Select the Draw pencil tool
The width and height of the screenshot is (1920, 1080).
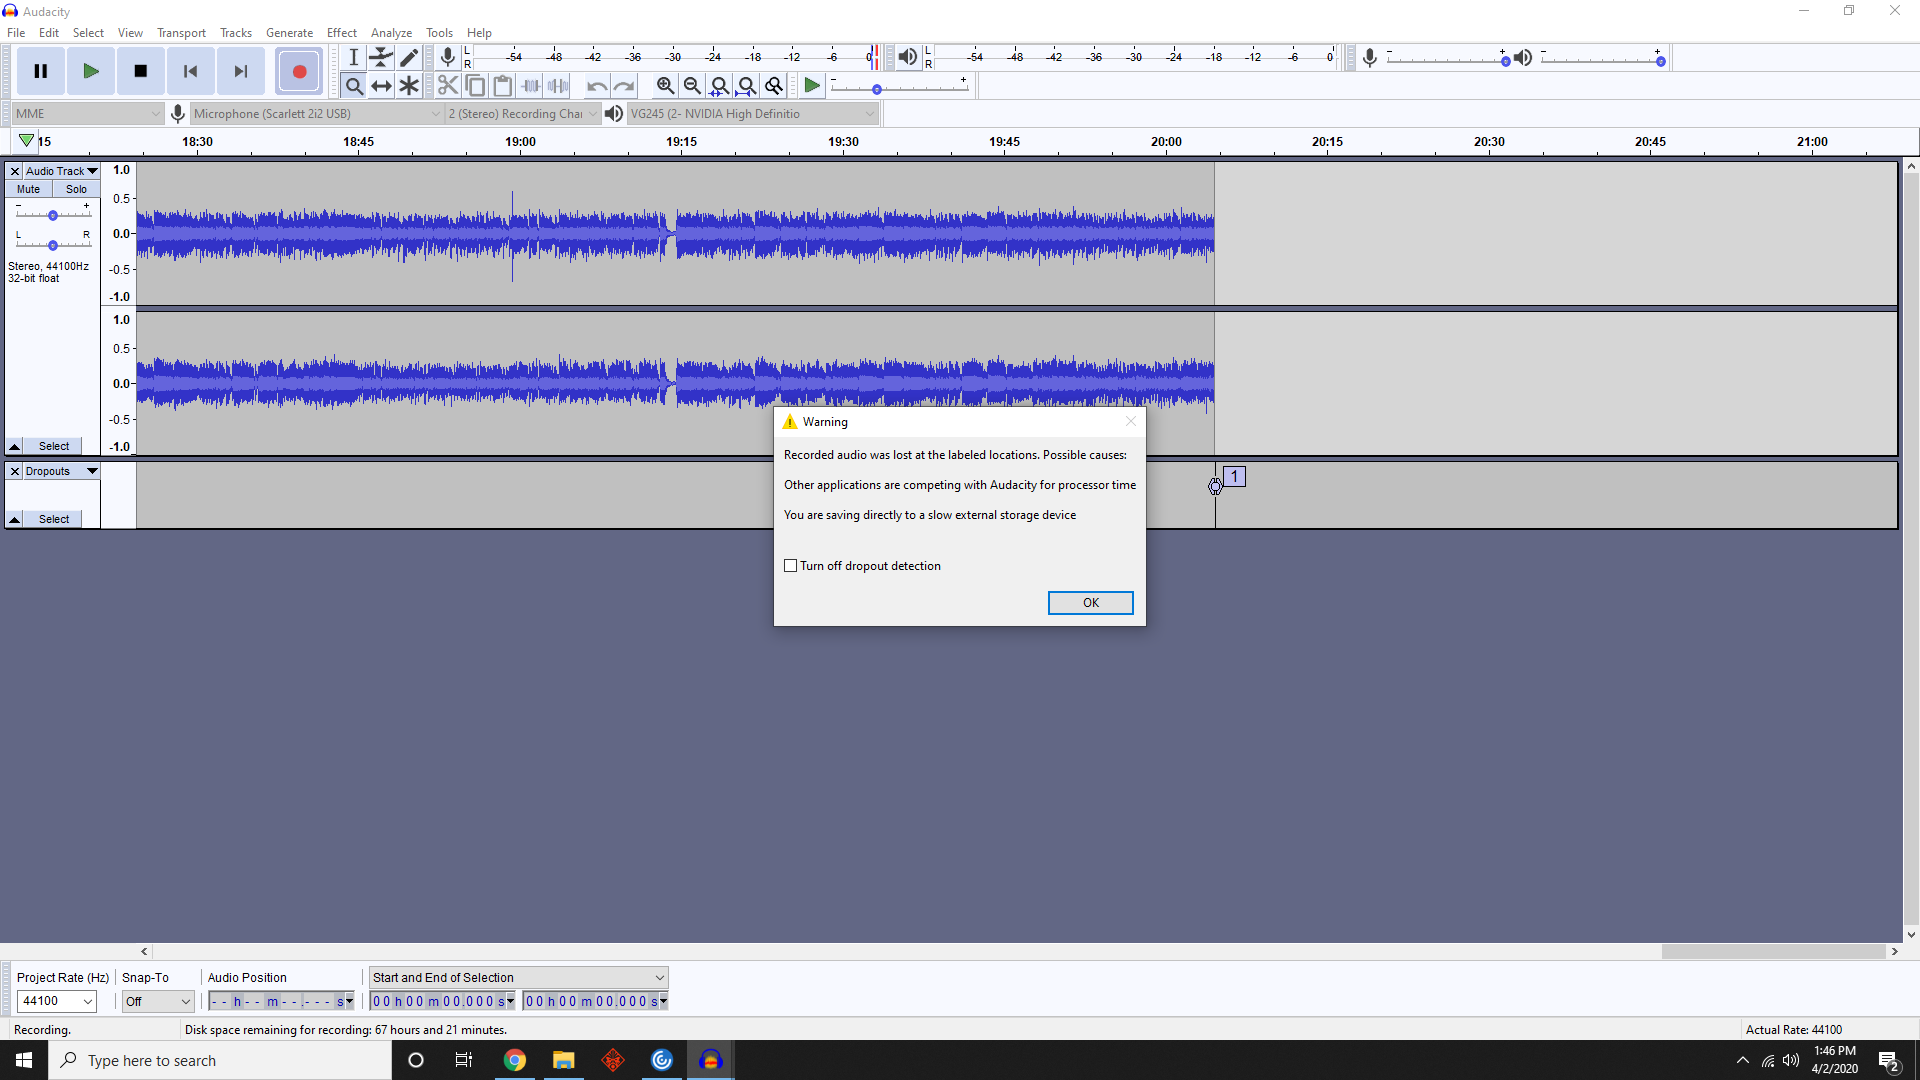pyautogui.click(x=409, y=58)
